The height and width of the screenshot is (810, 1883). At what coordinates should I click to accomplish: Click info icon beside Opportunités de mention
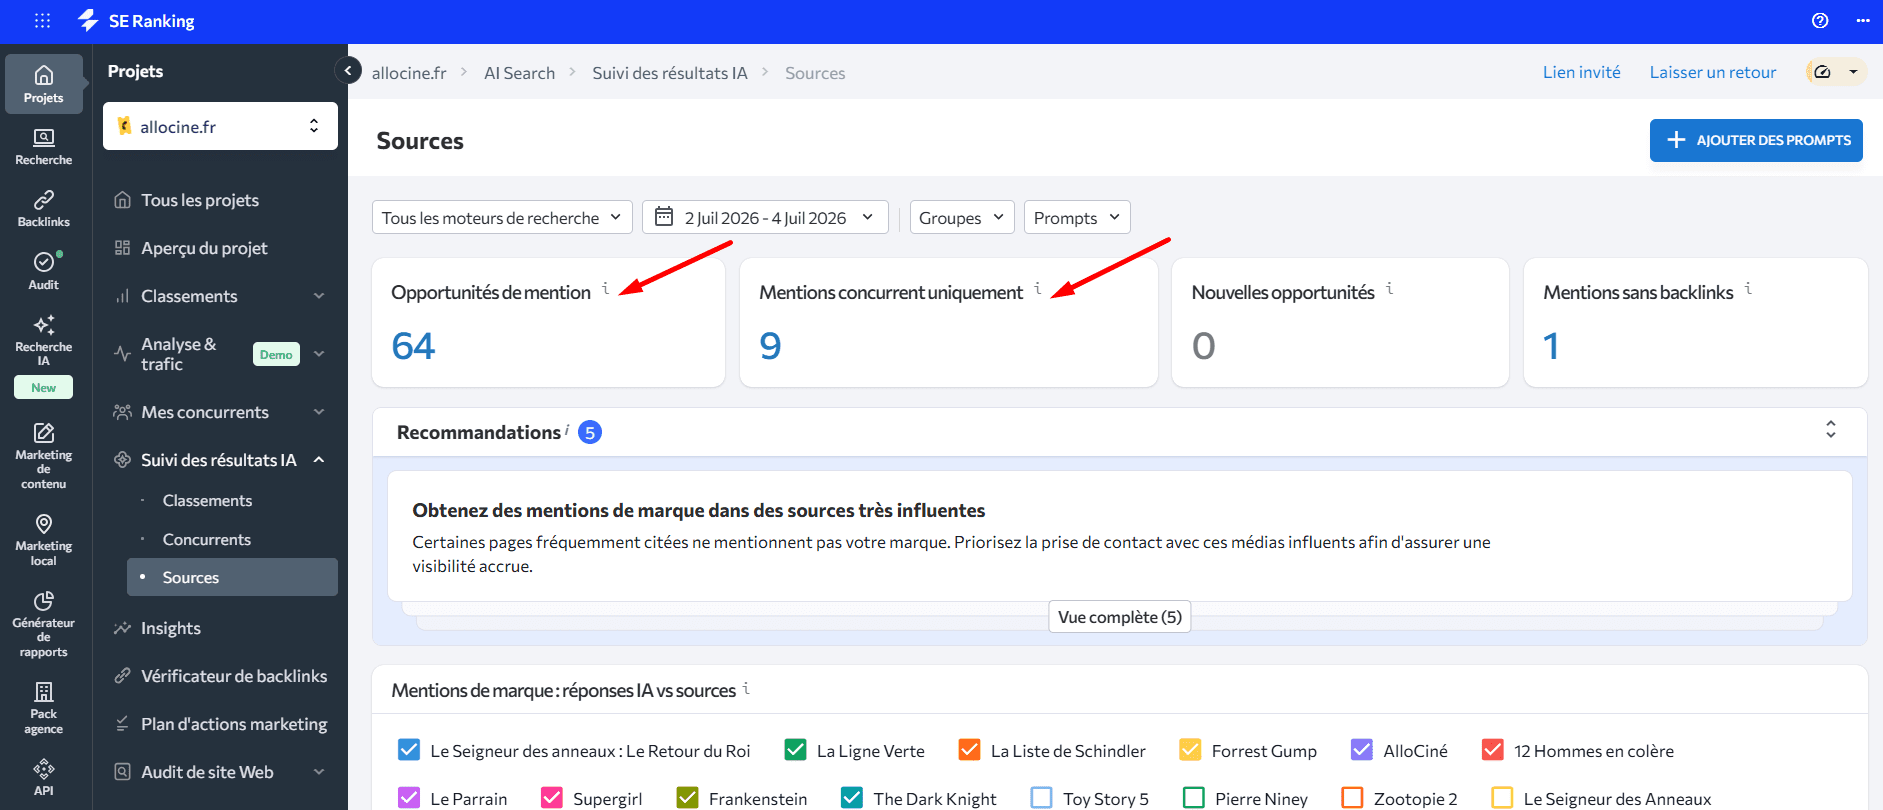pyautogui.click(x=606, y=289)
